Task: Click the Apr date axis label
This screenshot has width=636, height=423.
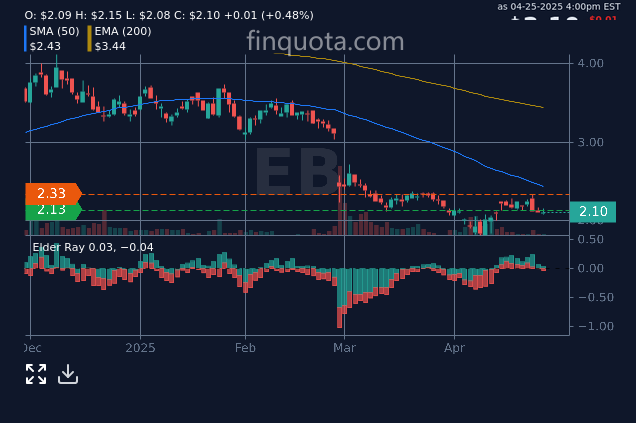Action: coord(454,348)
